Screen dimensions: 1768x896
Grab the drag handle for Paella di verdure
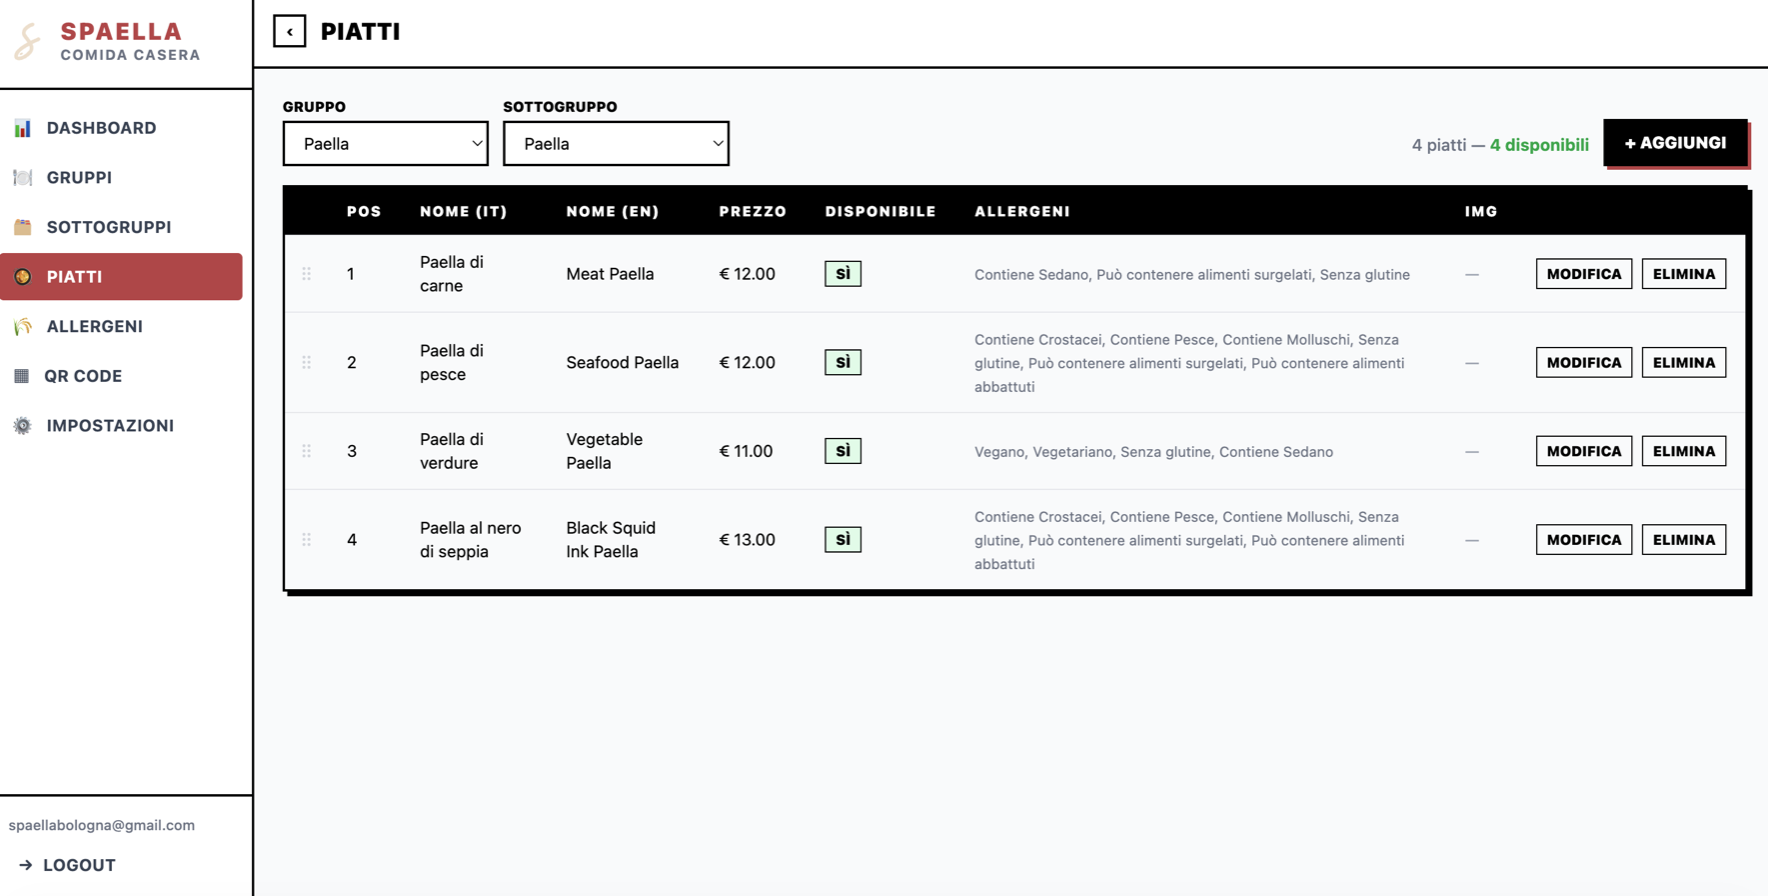click(x=307, y=451)
